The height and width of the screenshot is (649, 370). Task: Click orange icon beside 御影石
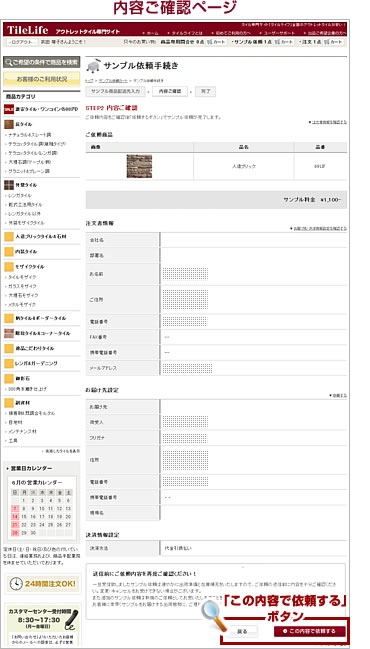click(x=9, y=378)
